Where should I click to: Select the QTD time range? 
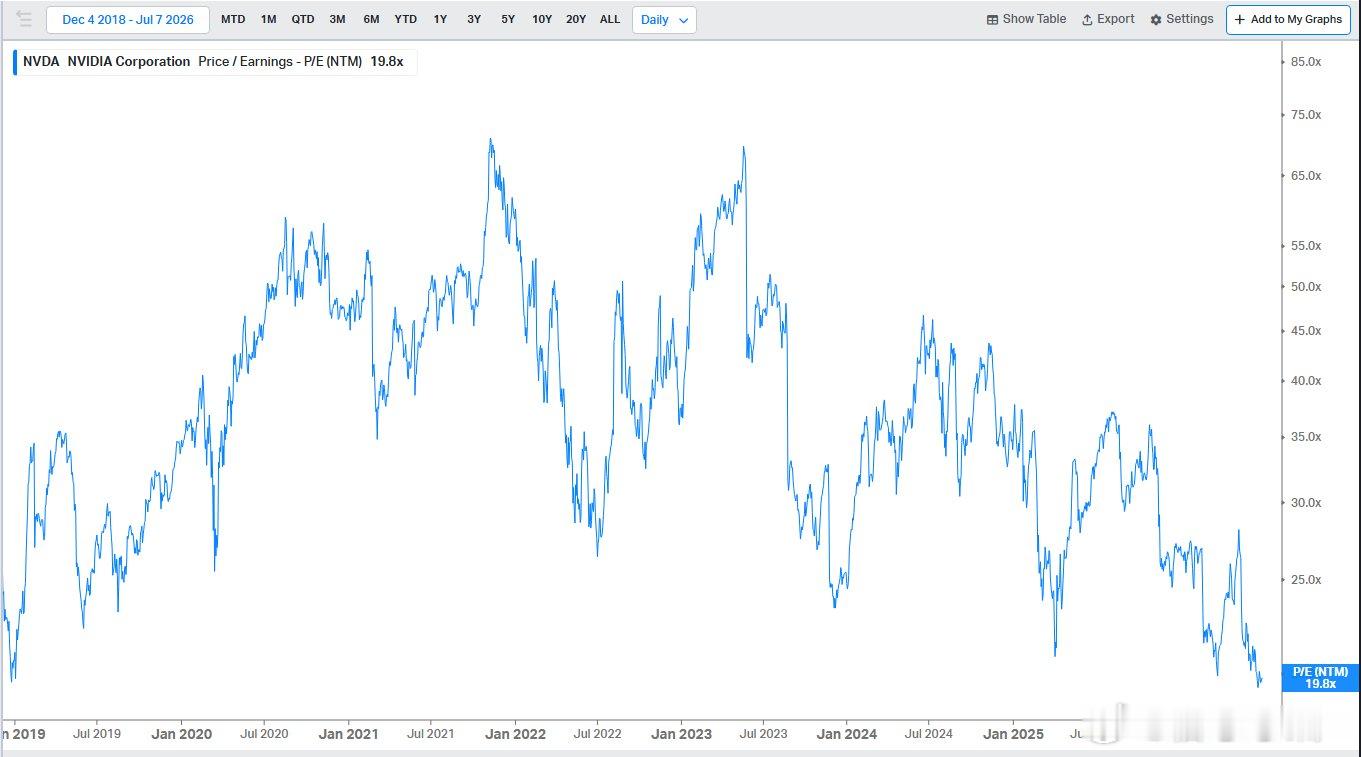pyautogui.click(x=303, y=20)
